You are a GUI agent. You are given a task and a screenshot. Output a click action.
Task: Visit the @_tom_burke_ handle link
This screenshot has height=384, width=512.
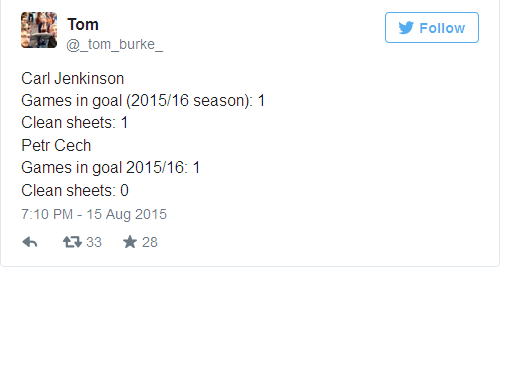click(x=114, y=45)
